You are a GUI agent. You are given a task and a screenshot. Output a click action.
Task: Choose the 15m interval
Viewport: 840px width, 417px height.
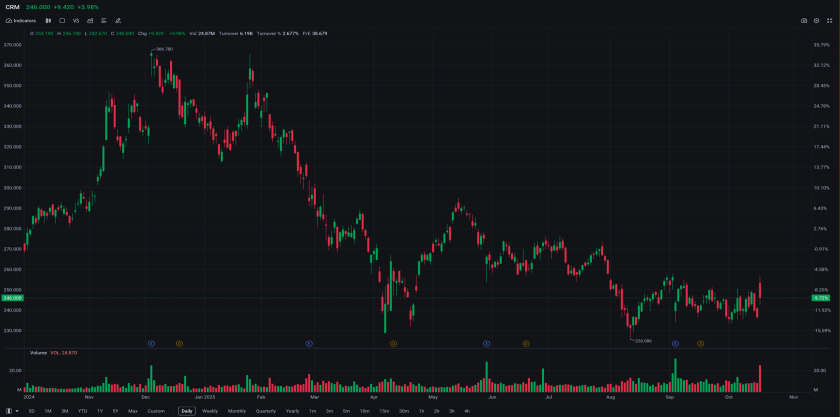point(384,411)
